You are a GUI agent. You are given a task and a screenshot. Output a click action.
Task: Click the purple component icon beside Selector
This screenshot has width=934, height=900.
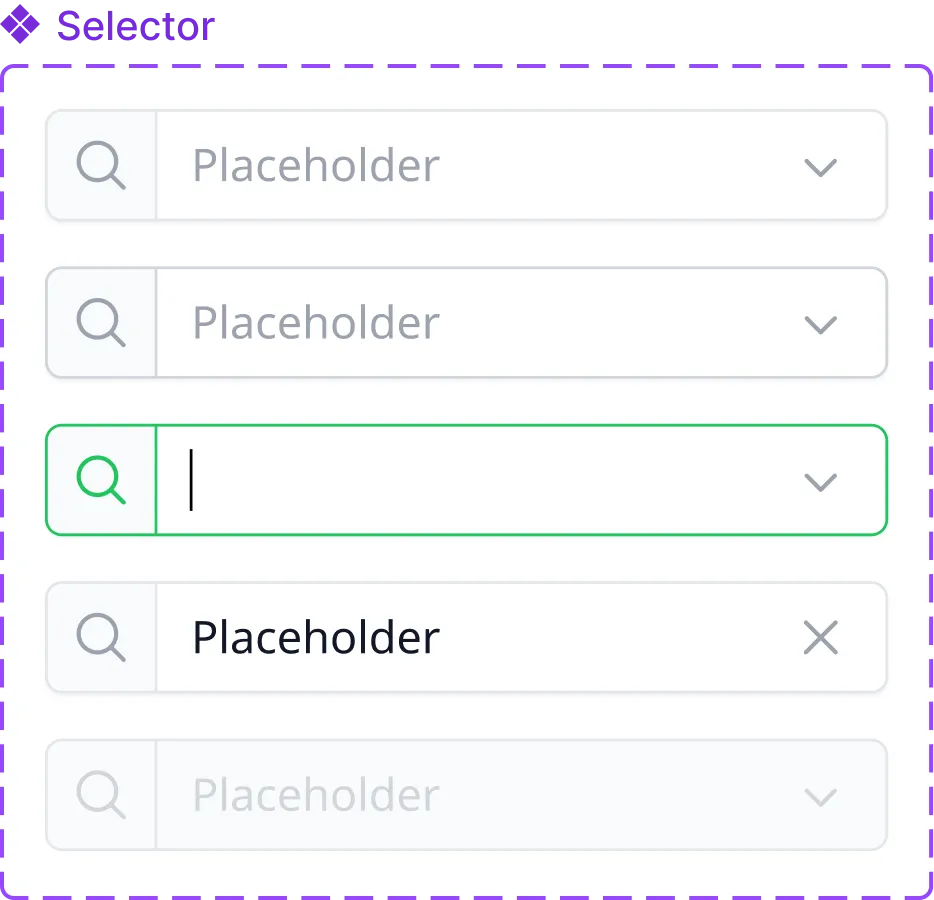pyautogui.click(x=20, y=26)
